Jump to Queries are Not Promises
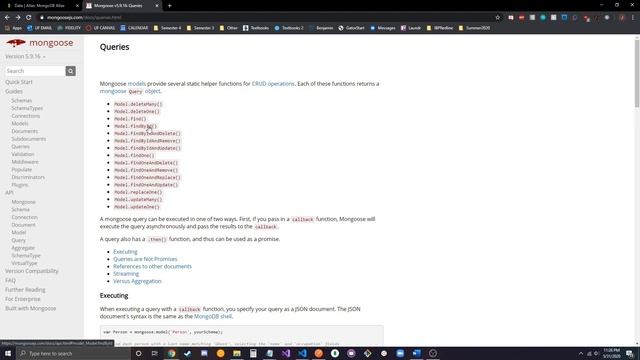 pyautogui.click(x=145, y=259)
